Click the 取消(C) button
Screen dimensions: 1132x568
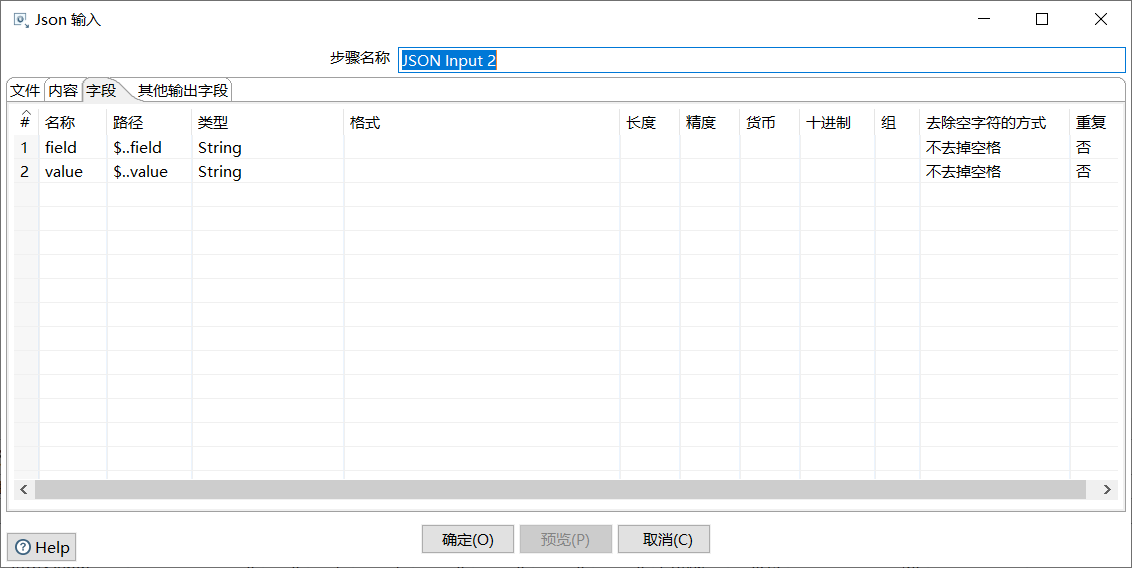click(664, 540)
